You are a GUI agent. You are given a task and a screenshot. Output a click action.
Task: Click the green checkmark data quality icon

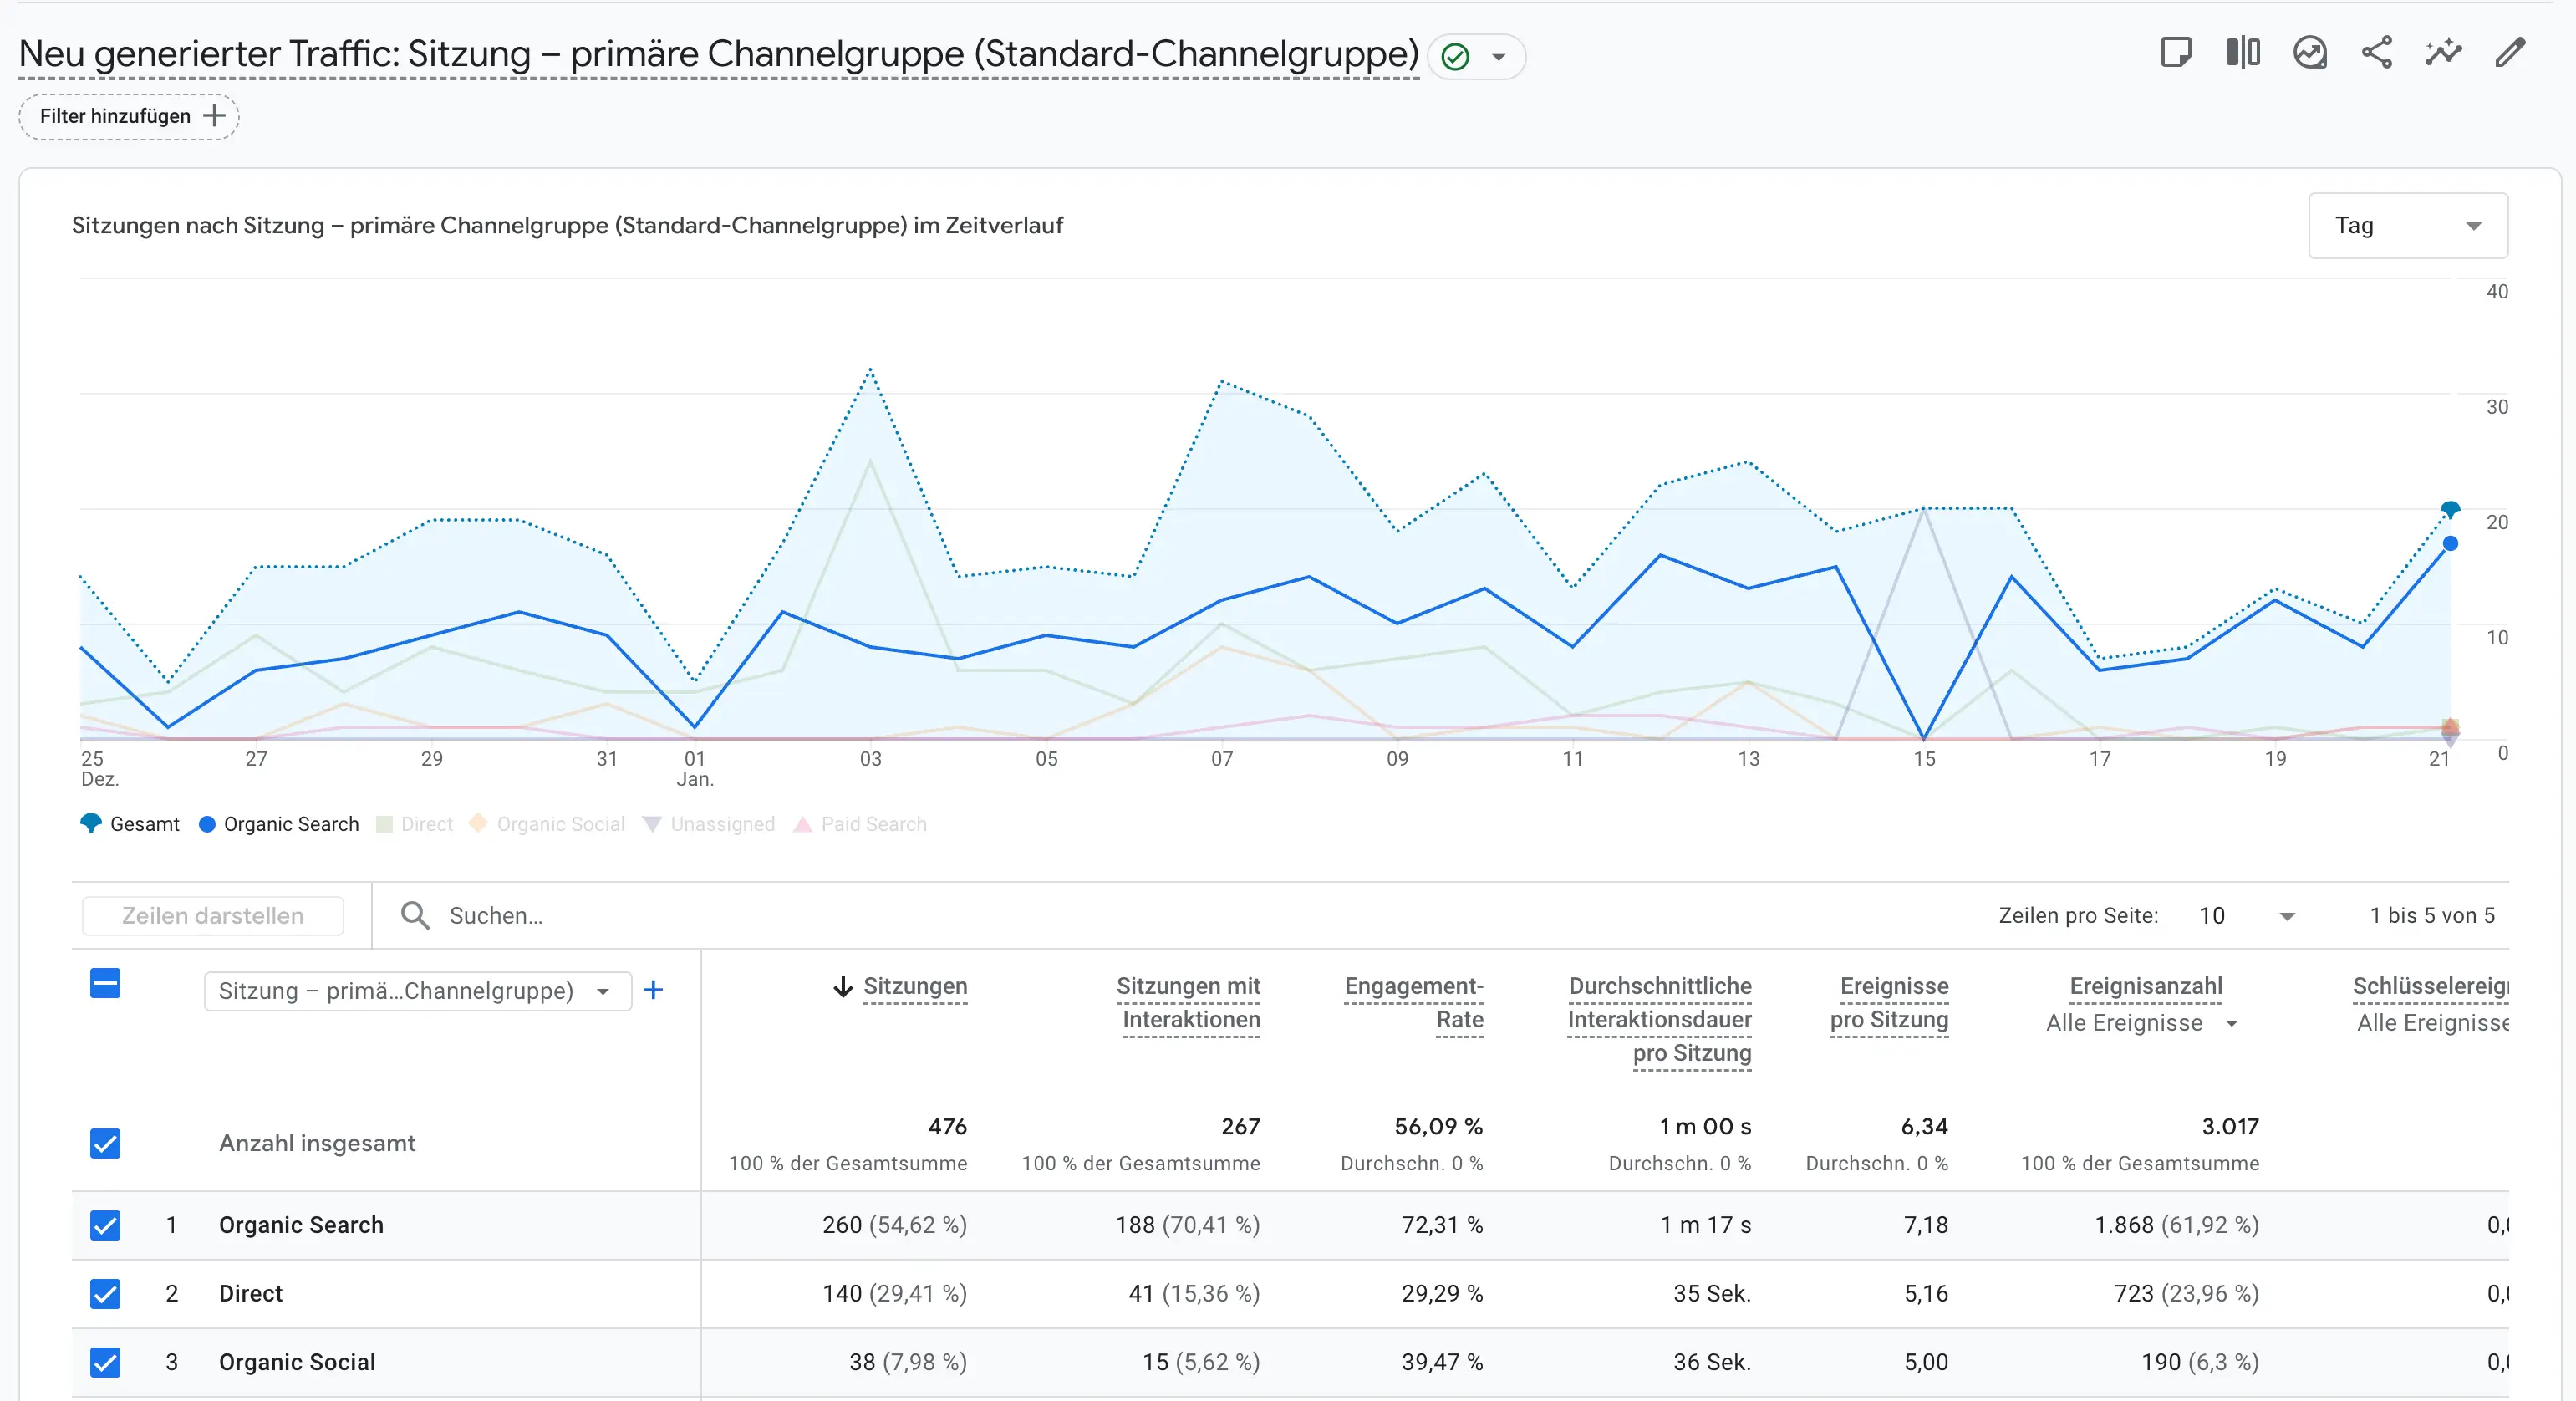(x=1456, y=57)
